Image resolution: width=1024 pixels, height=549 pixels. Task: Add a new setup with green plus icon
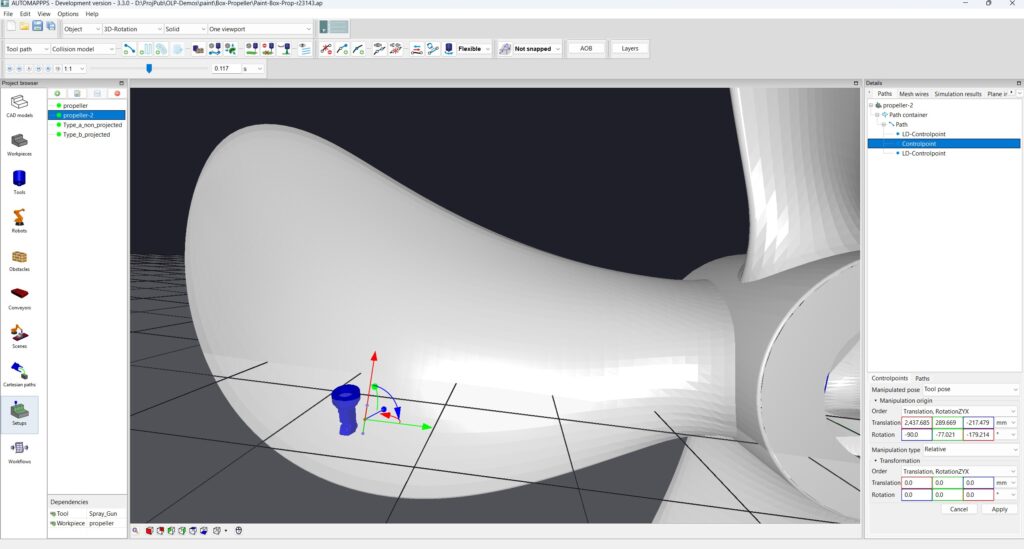click(x=57, y=93)
